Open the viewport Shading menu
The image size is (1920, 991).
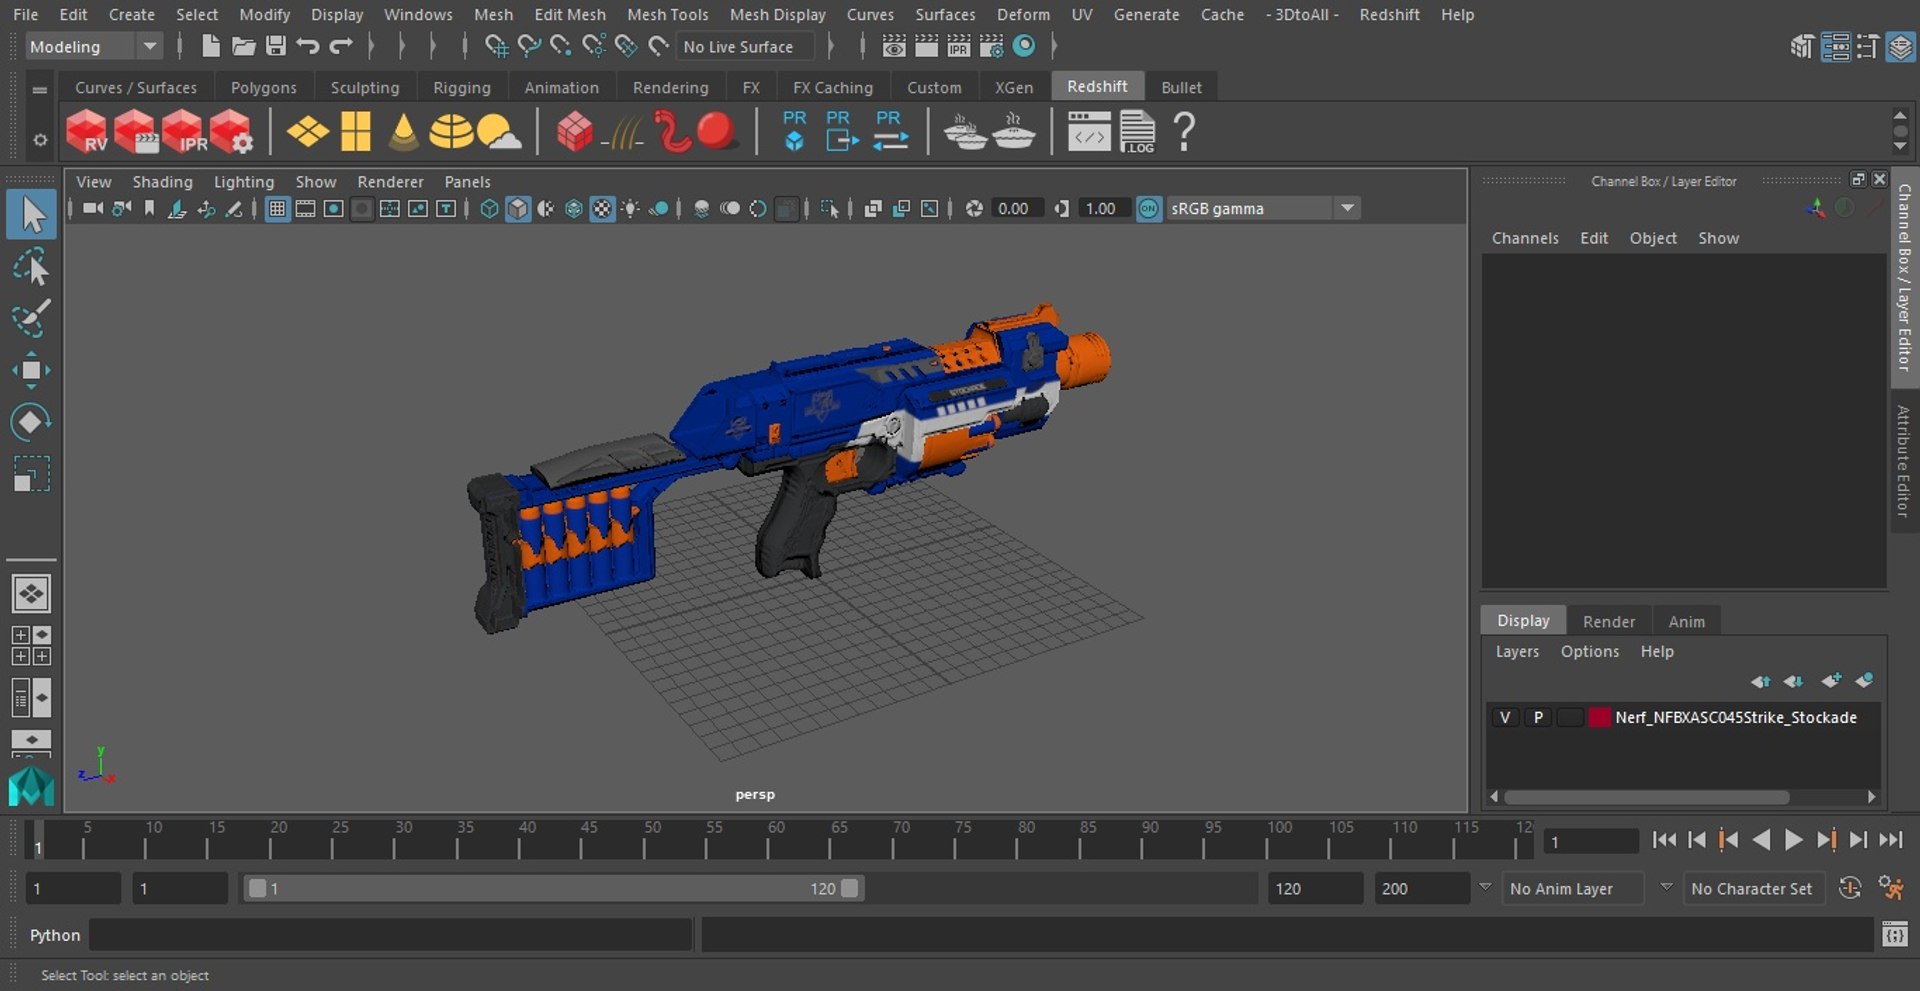coord(162,181)
